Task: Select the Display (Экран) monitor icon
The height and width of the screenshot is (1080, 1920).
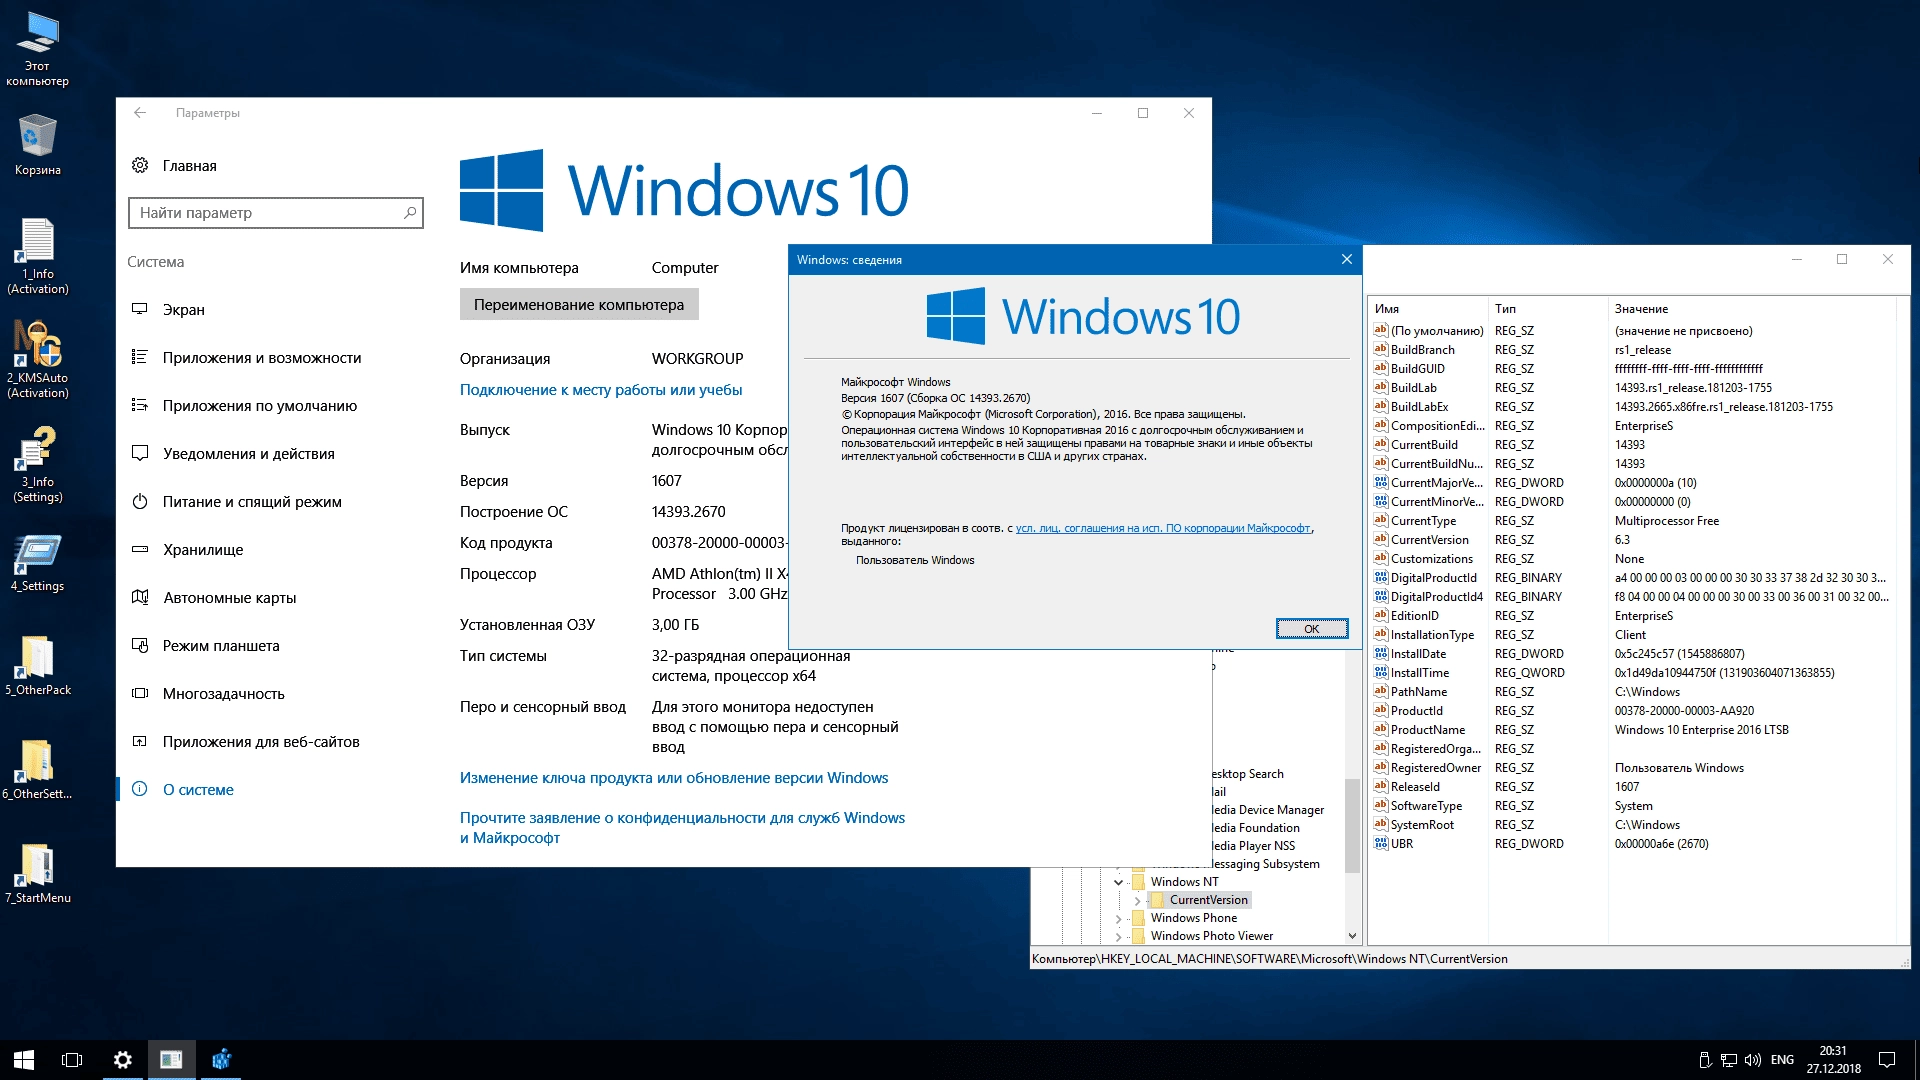Action: 140,309
